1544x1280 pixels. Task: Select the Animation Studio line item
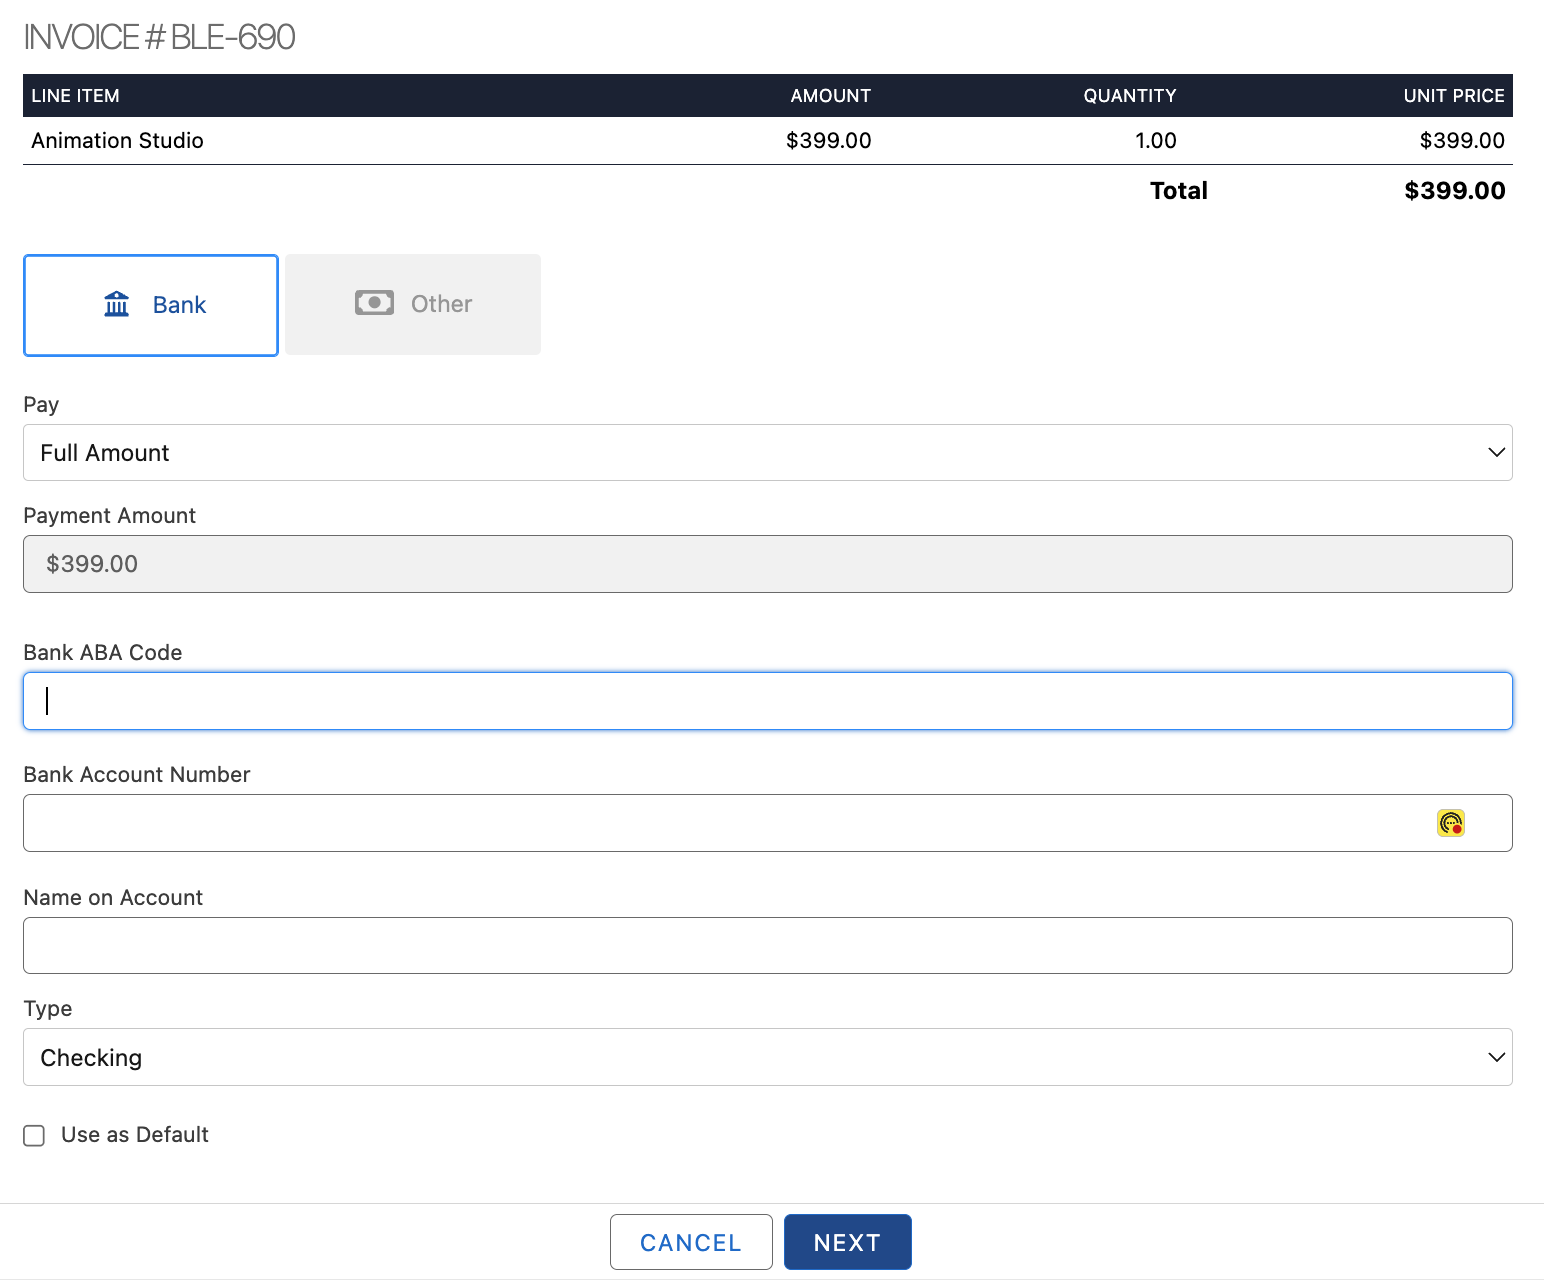tap(118, 141)
